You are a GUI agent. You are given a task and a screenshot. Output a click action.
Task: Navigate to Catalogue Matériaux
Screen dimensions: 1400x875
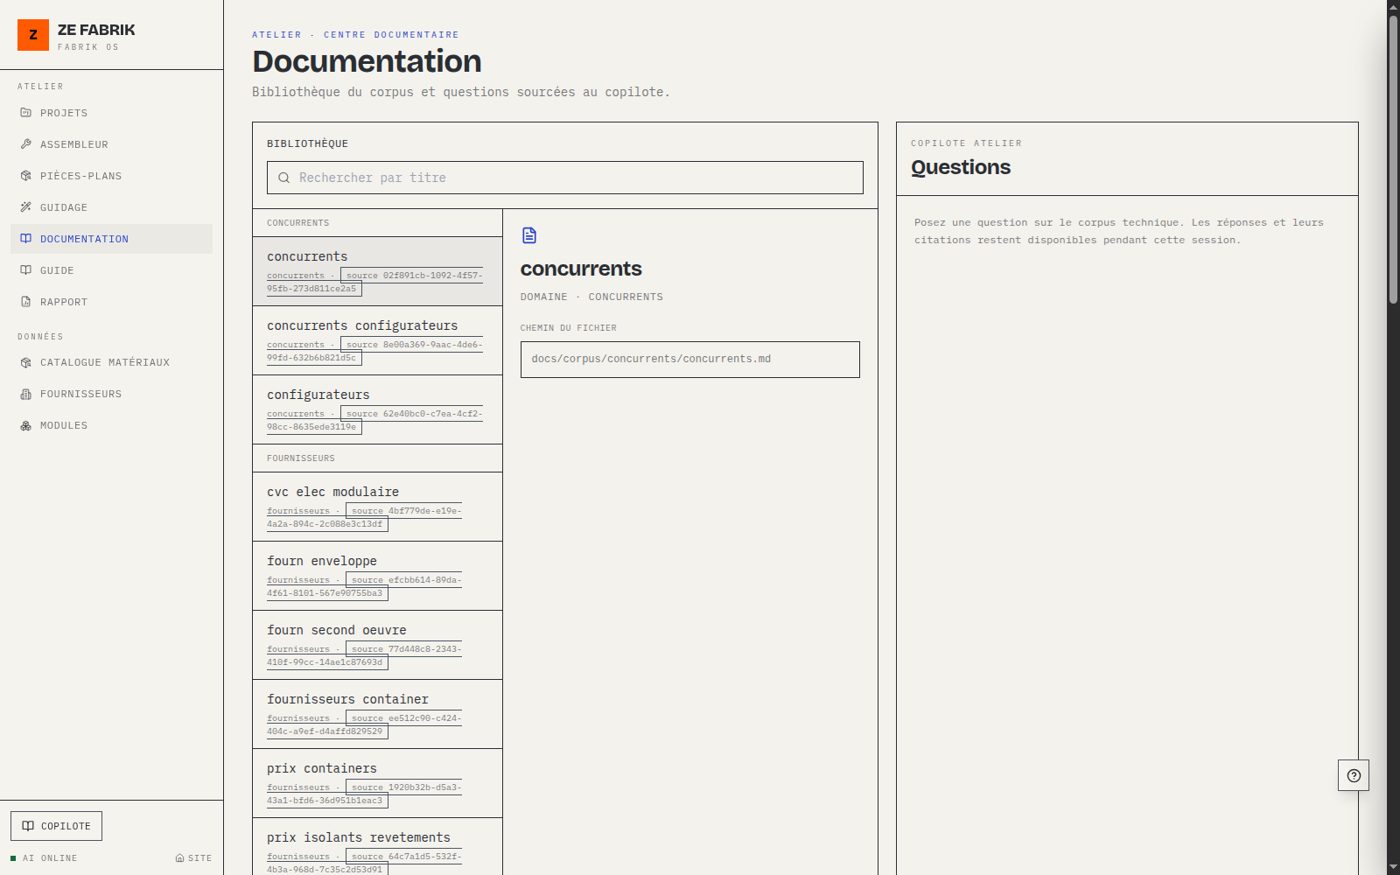[112, 362]
